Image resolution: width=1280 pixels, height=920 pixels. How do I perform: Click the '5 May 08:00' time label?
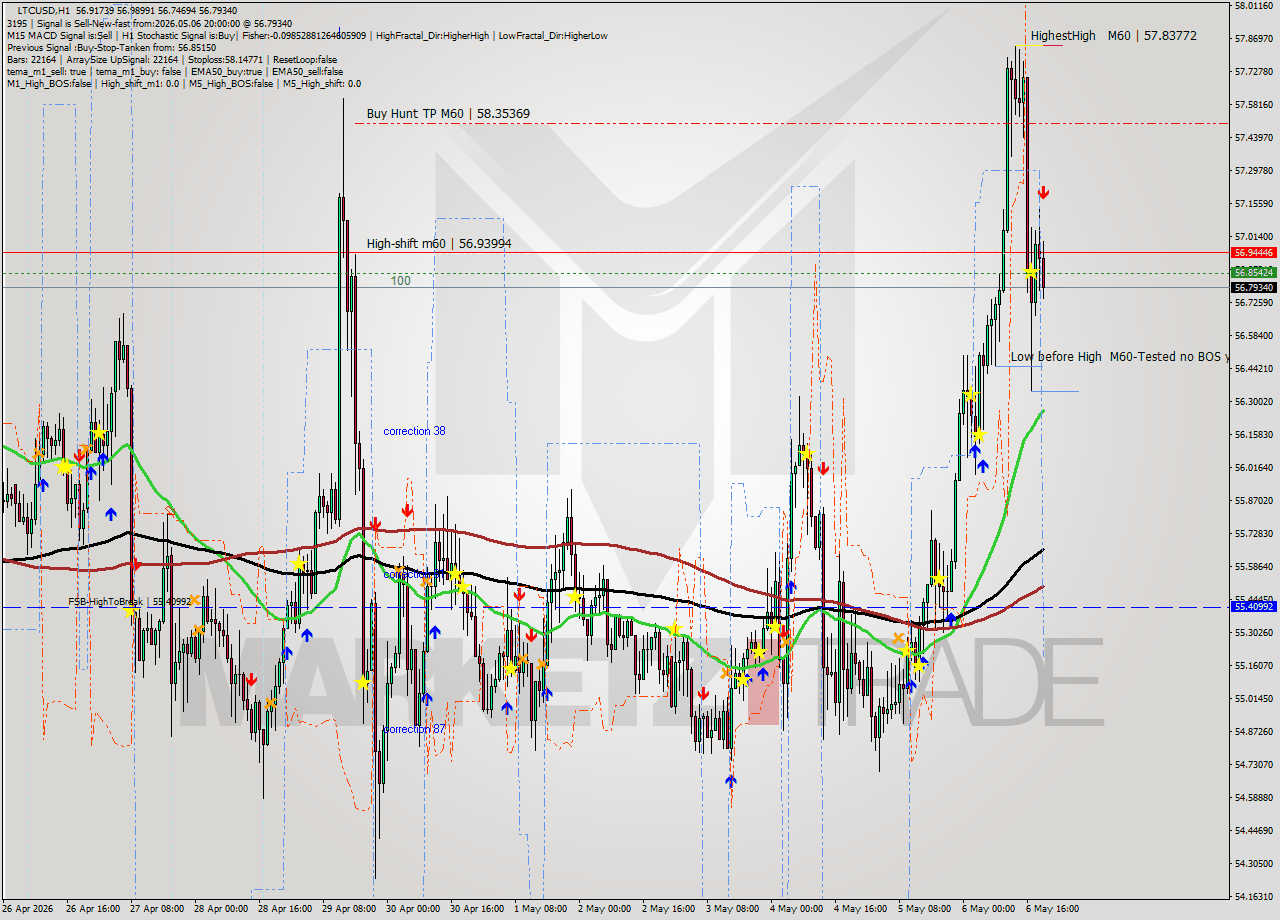click(925, 909)
